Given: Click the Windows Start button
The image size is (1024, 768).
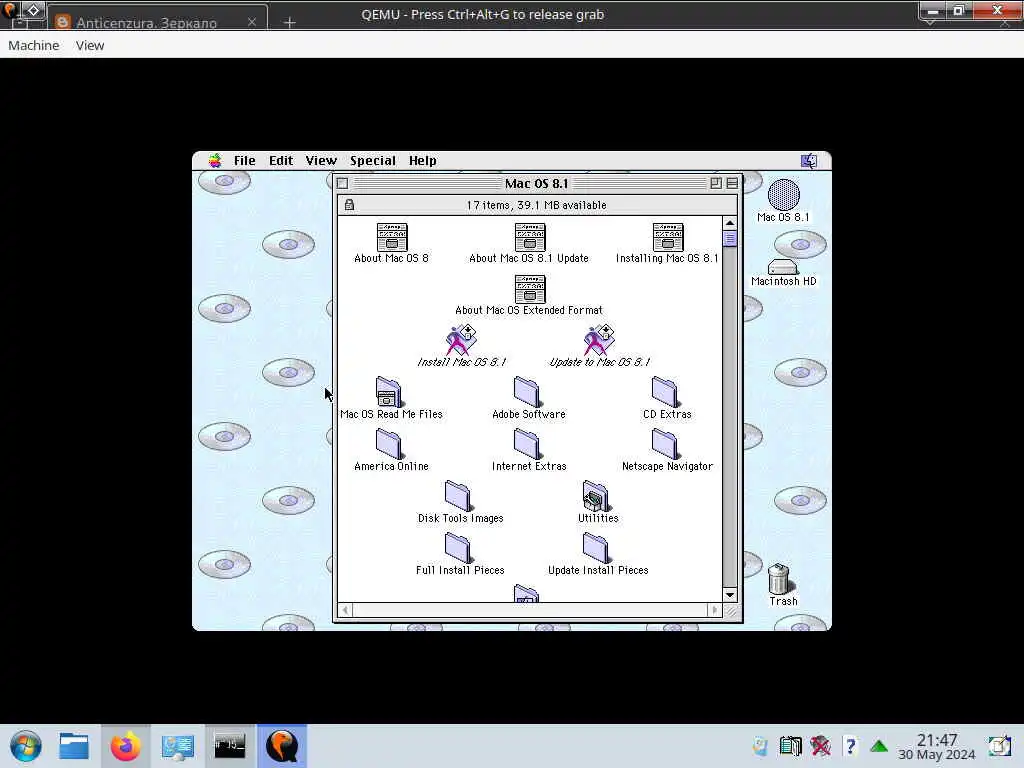Looking at the screenshot, I should click(x=26, y=746).
